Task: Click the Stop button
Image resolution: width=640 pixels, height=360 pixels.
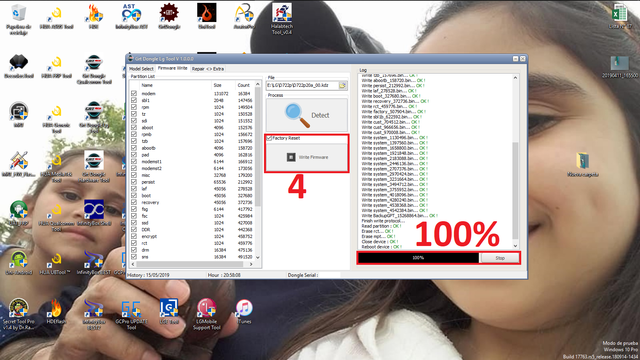Action: 500,258
